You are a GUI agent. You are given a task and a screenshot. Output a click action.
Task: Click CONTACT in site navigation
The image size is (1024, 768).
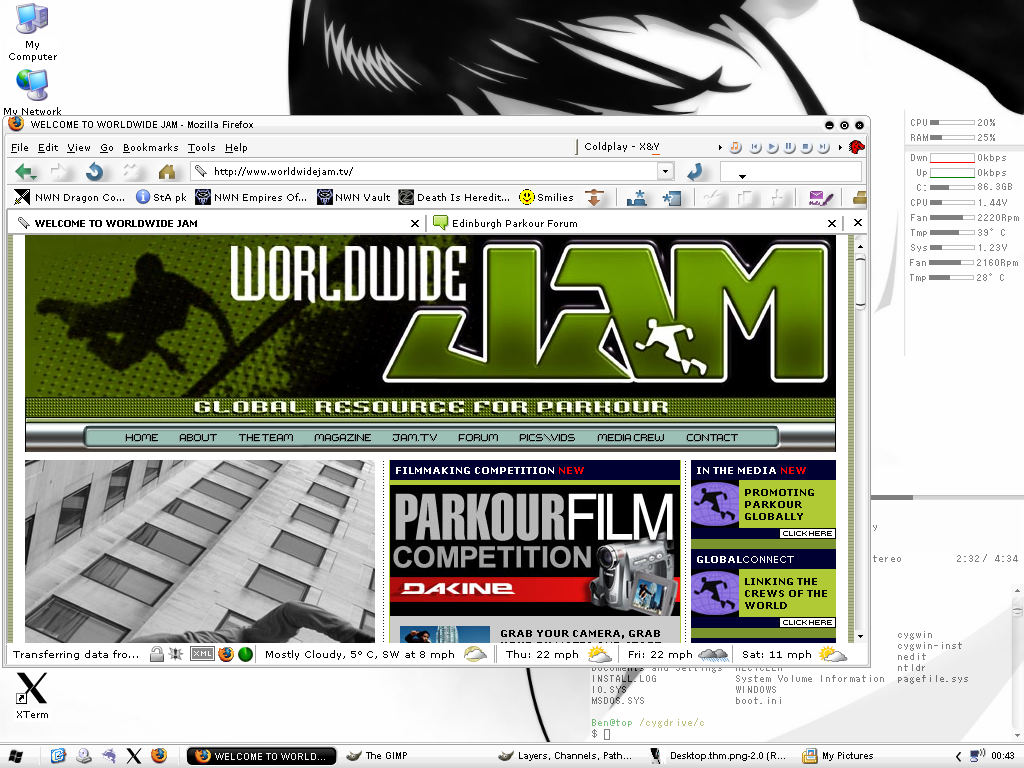tap(712, 438)
